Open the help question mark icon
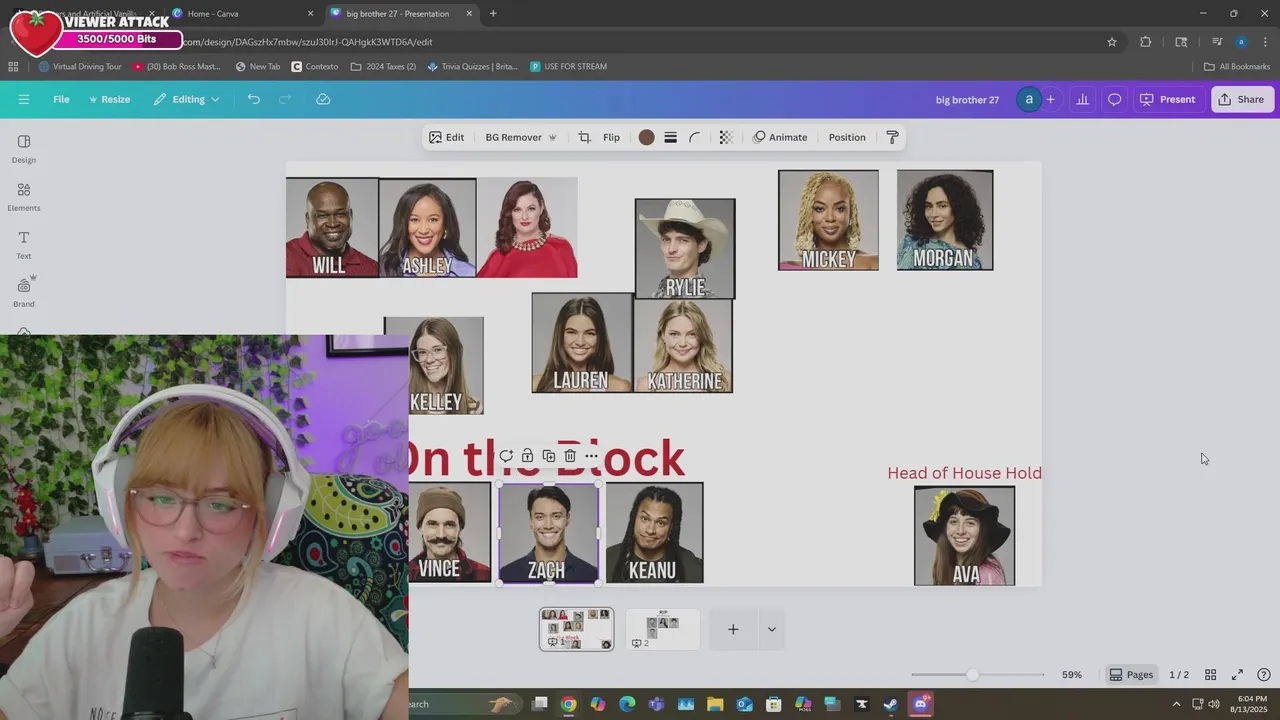The image size is (1280, 720). point(1264,675)
